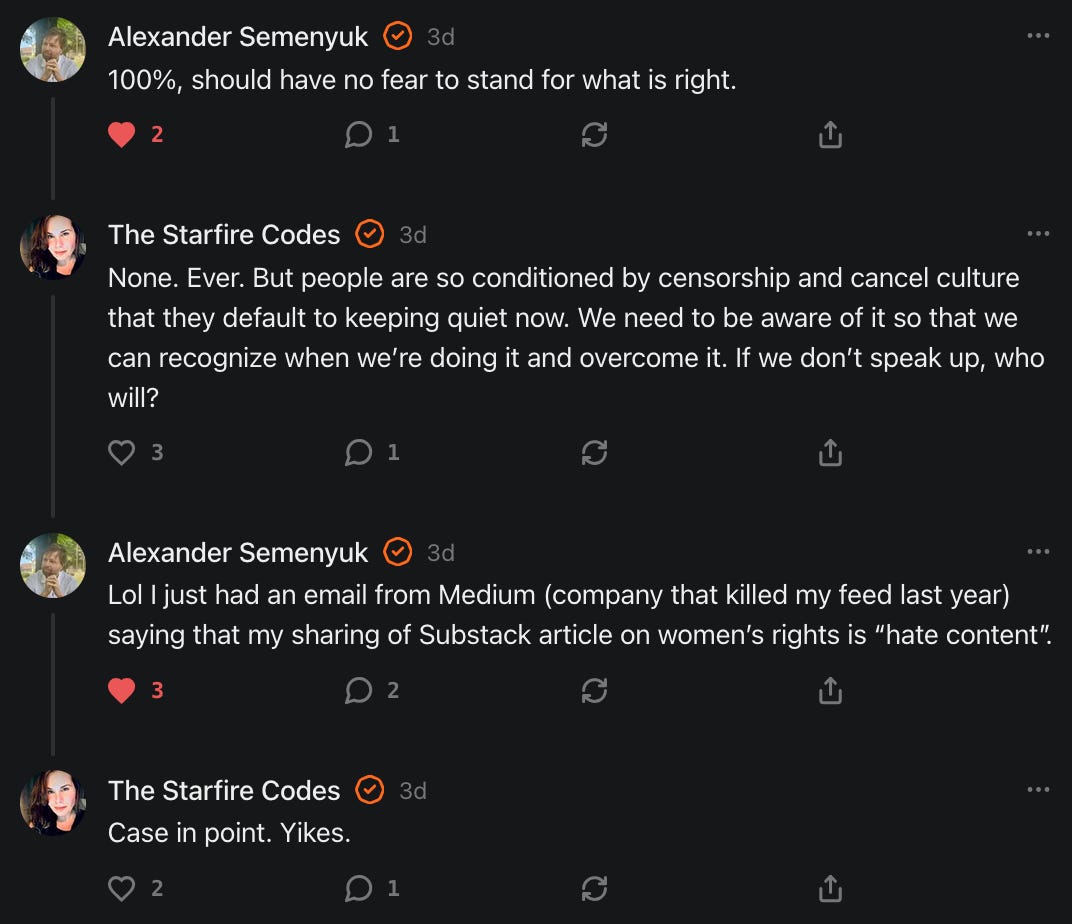The width and height of the screenshot is (1072, 924).
Task: Open replies on the Medium email comment
Action: pyautogui.click(x=358, y=690)
